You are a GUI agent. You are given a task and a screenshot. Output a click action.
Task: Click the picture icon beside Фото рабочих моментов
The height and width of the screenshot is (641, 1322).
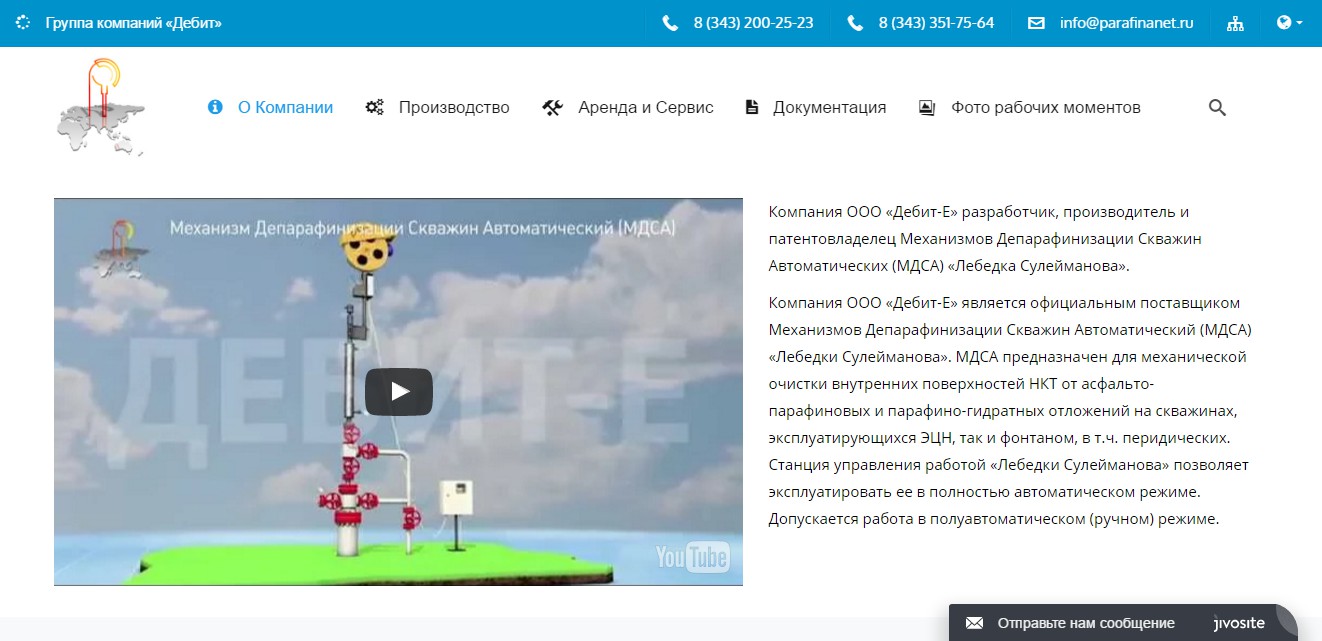coord(927,107)
